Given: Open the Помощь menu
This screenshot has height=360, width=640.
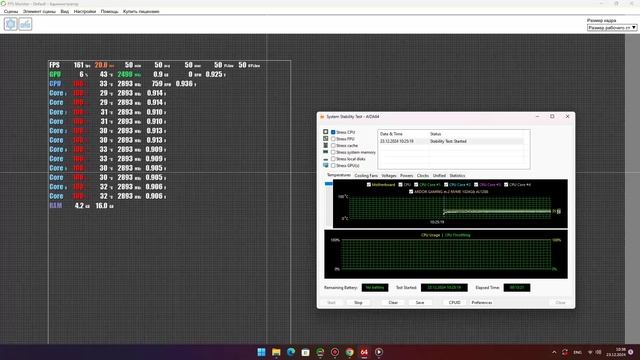Looking at the screenshot, I should point(109,11).
